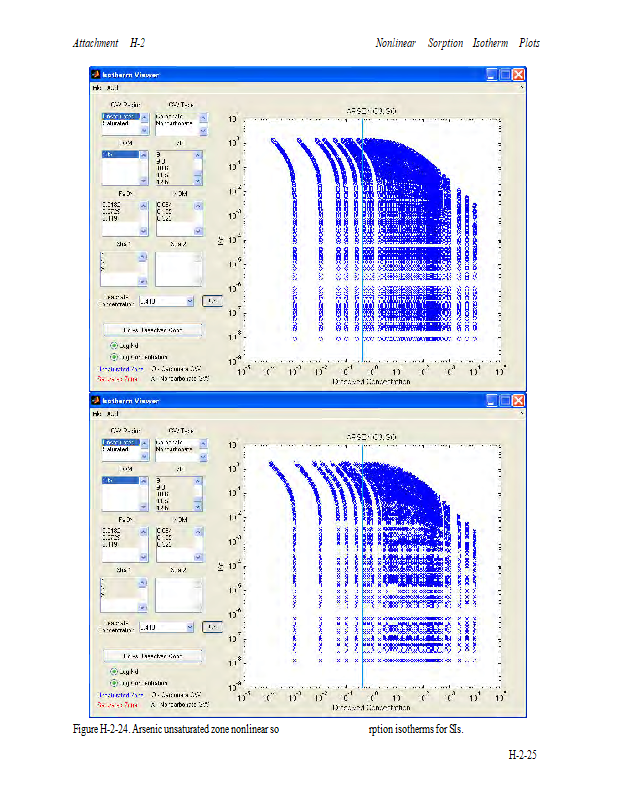The width and height of the screenshot is (618, 800).
Task: Minimize the bottom Isotherm Viewer window
Action: pos(491,400)
